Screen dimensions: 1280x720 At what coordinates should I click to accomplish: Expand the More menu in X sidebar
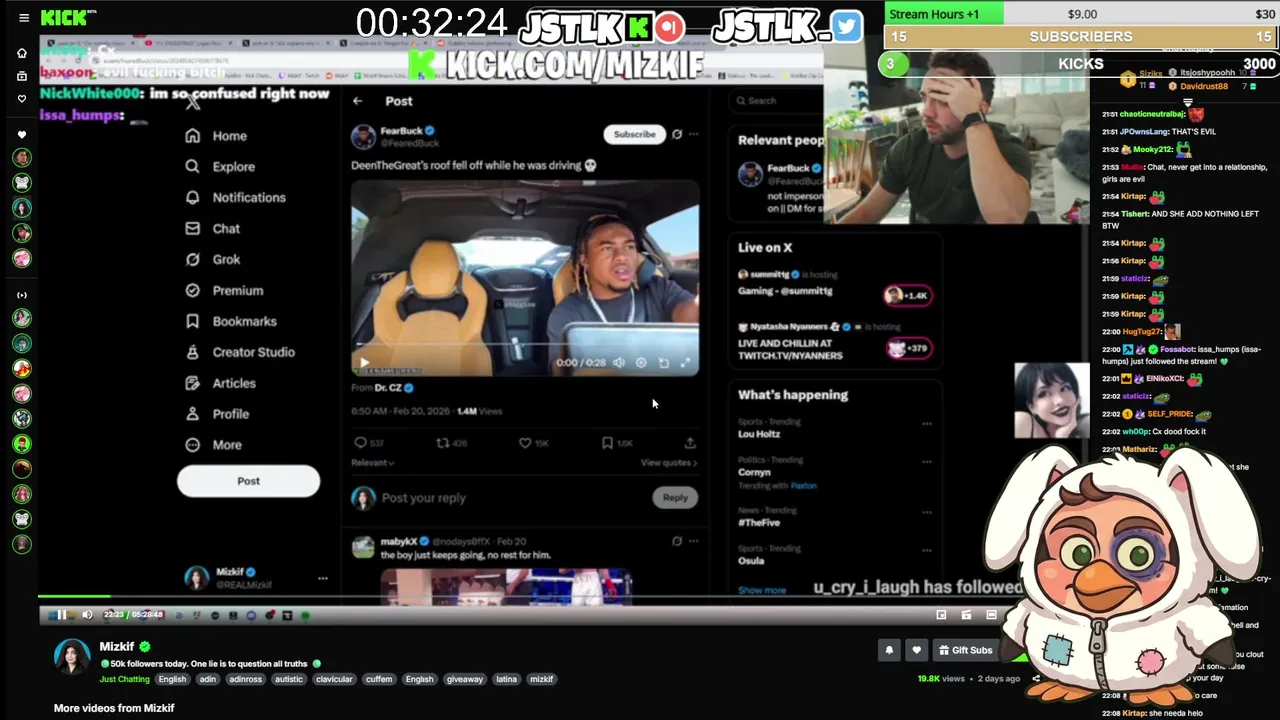pos(213,445)
